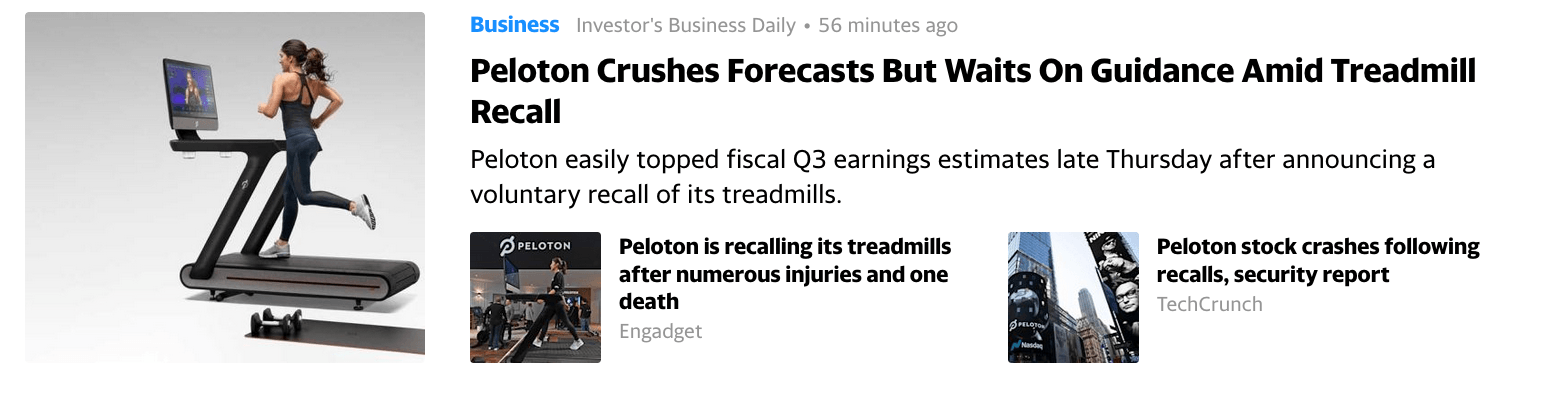This screenshot has width=1562, height=414.
Task: Click the word Recall ending main headline
Action: 515,112
